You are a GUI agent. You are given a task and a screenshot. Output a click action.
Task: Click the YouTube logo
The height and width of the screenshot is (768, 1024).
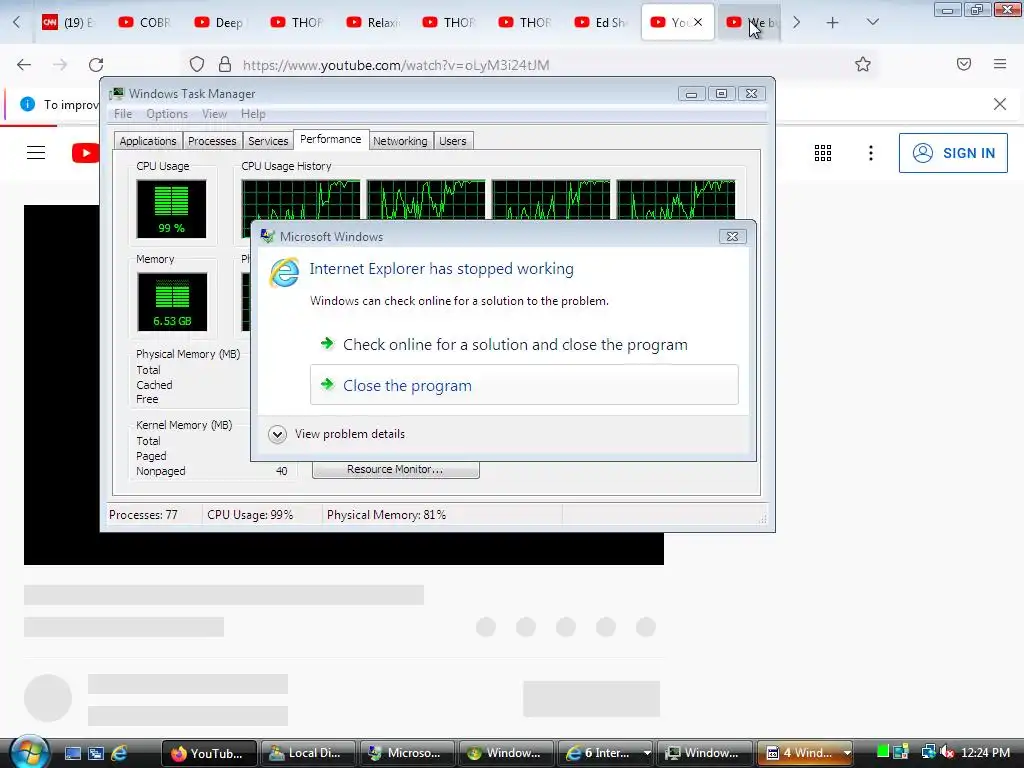click(86, 153)
